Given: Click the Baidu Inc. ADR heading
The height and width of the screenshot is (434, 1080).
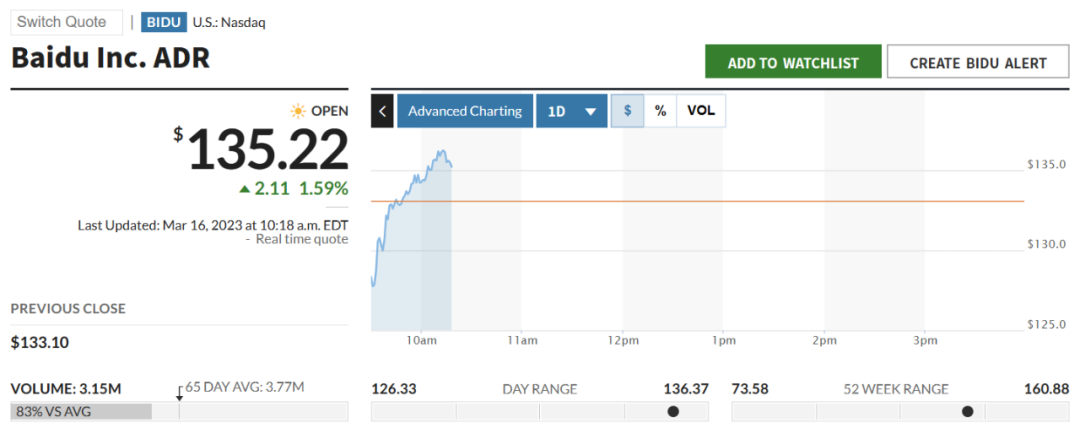Looking at the screenshot, I should [x=110, y=58].
